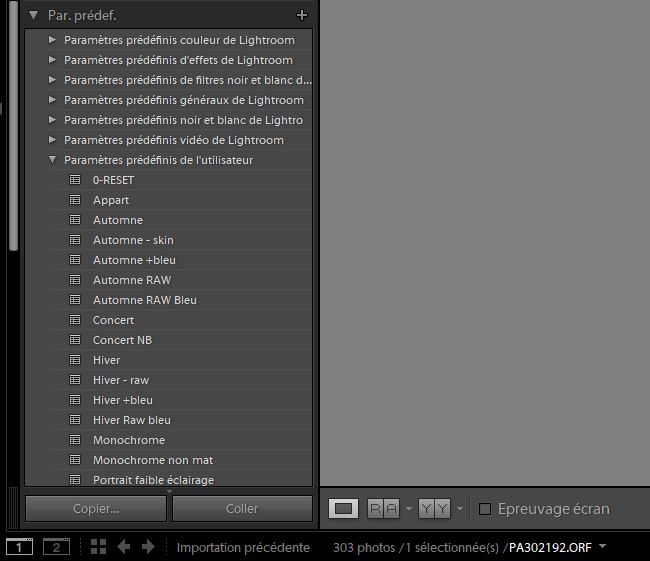Click preset icon beside Monochrome non mat
650x561 pixels.
[x=75, y=459]
